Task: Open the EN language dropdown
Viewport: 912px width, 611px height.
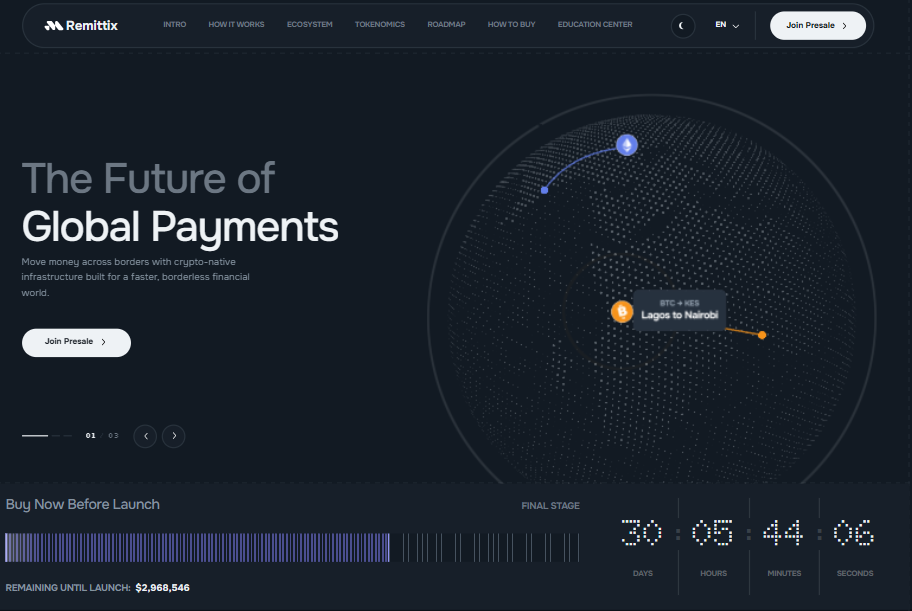Action: [x=727, y=25]
